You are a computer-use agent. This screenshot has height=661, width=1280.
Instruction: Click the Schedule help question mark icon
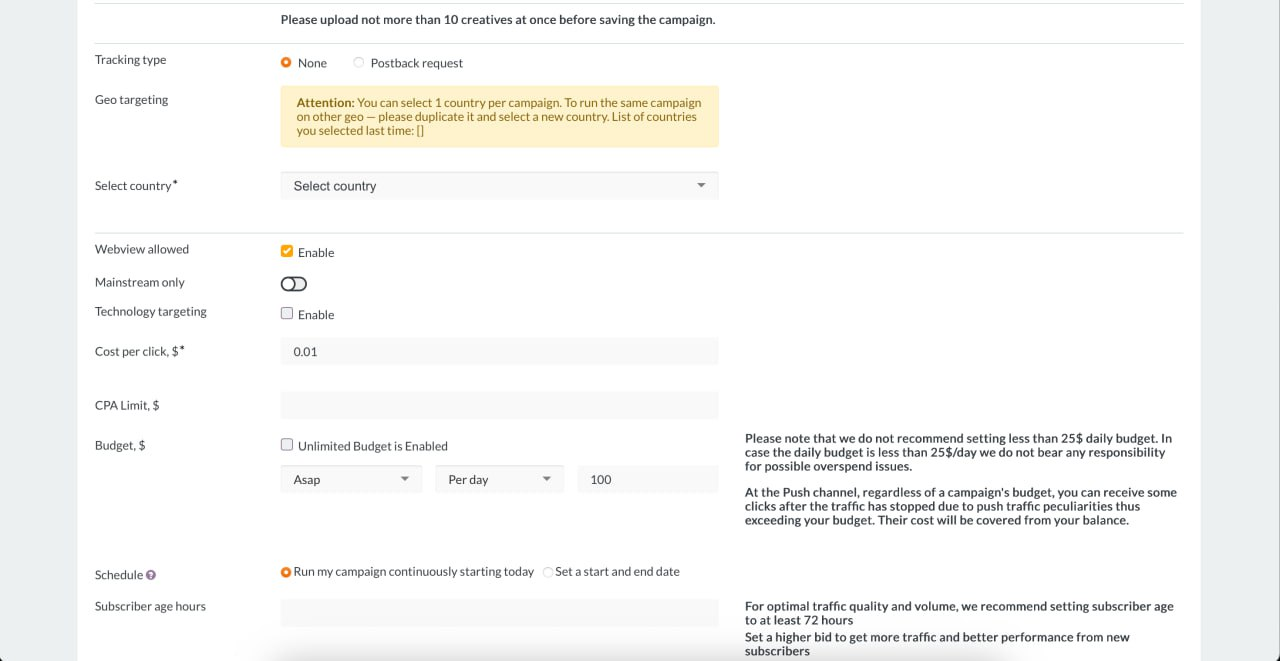[x=151, y=576]
